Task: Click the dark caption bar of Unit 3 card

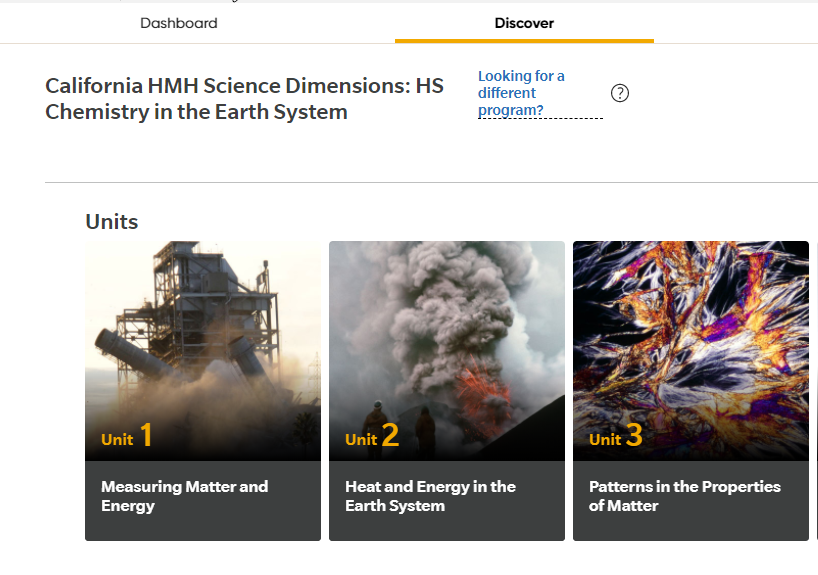Action: tap(690, 527)
